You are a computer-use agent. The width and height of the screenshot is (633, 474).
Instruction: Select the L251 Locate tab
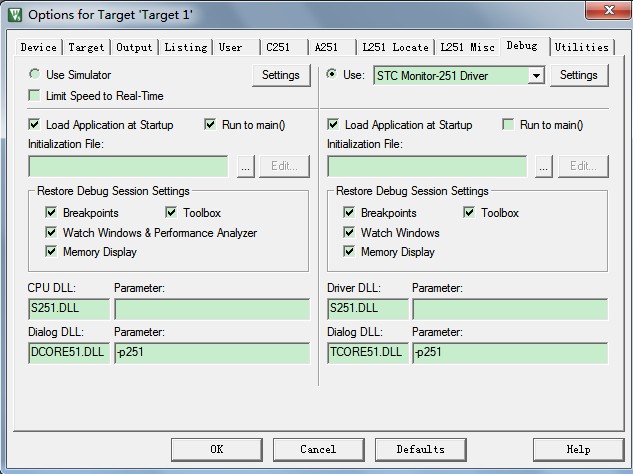pos(395,47)
